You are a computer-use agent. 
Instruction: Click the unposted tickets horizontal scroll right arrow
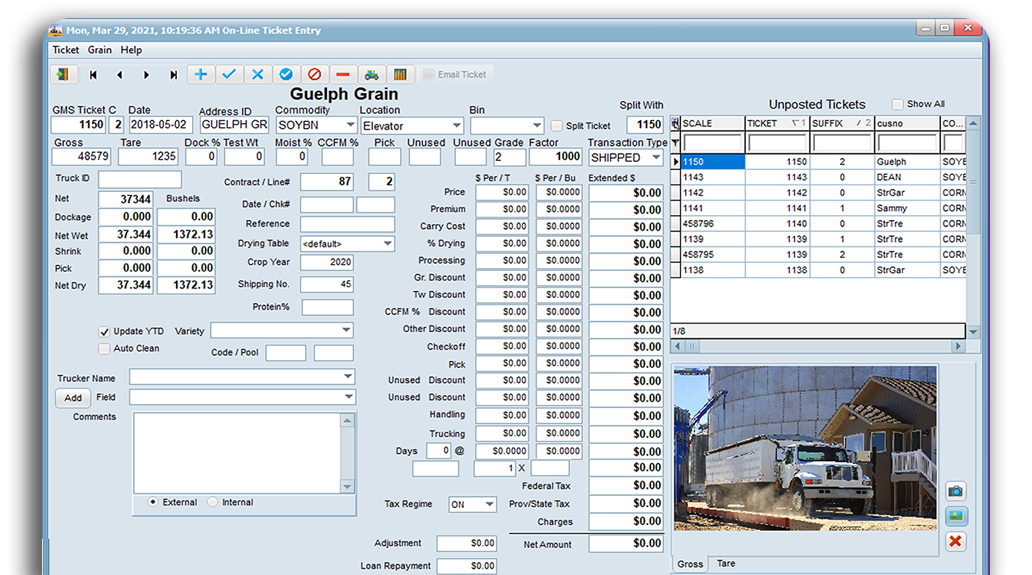958,346
